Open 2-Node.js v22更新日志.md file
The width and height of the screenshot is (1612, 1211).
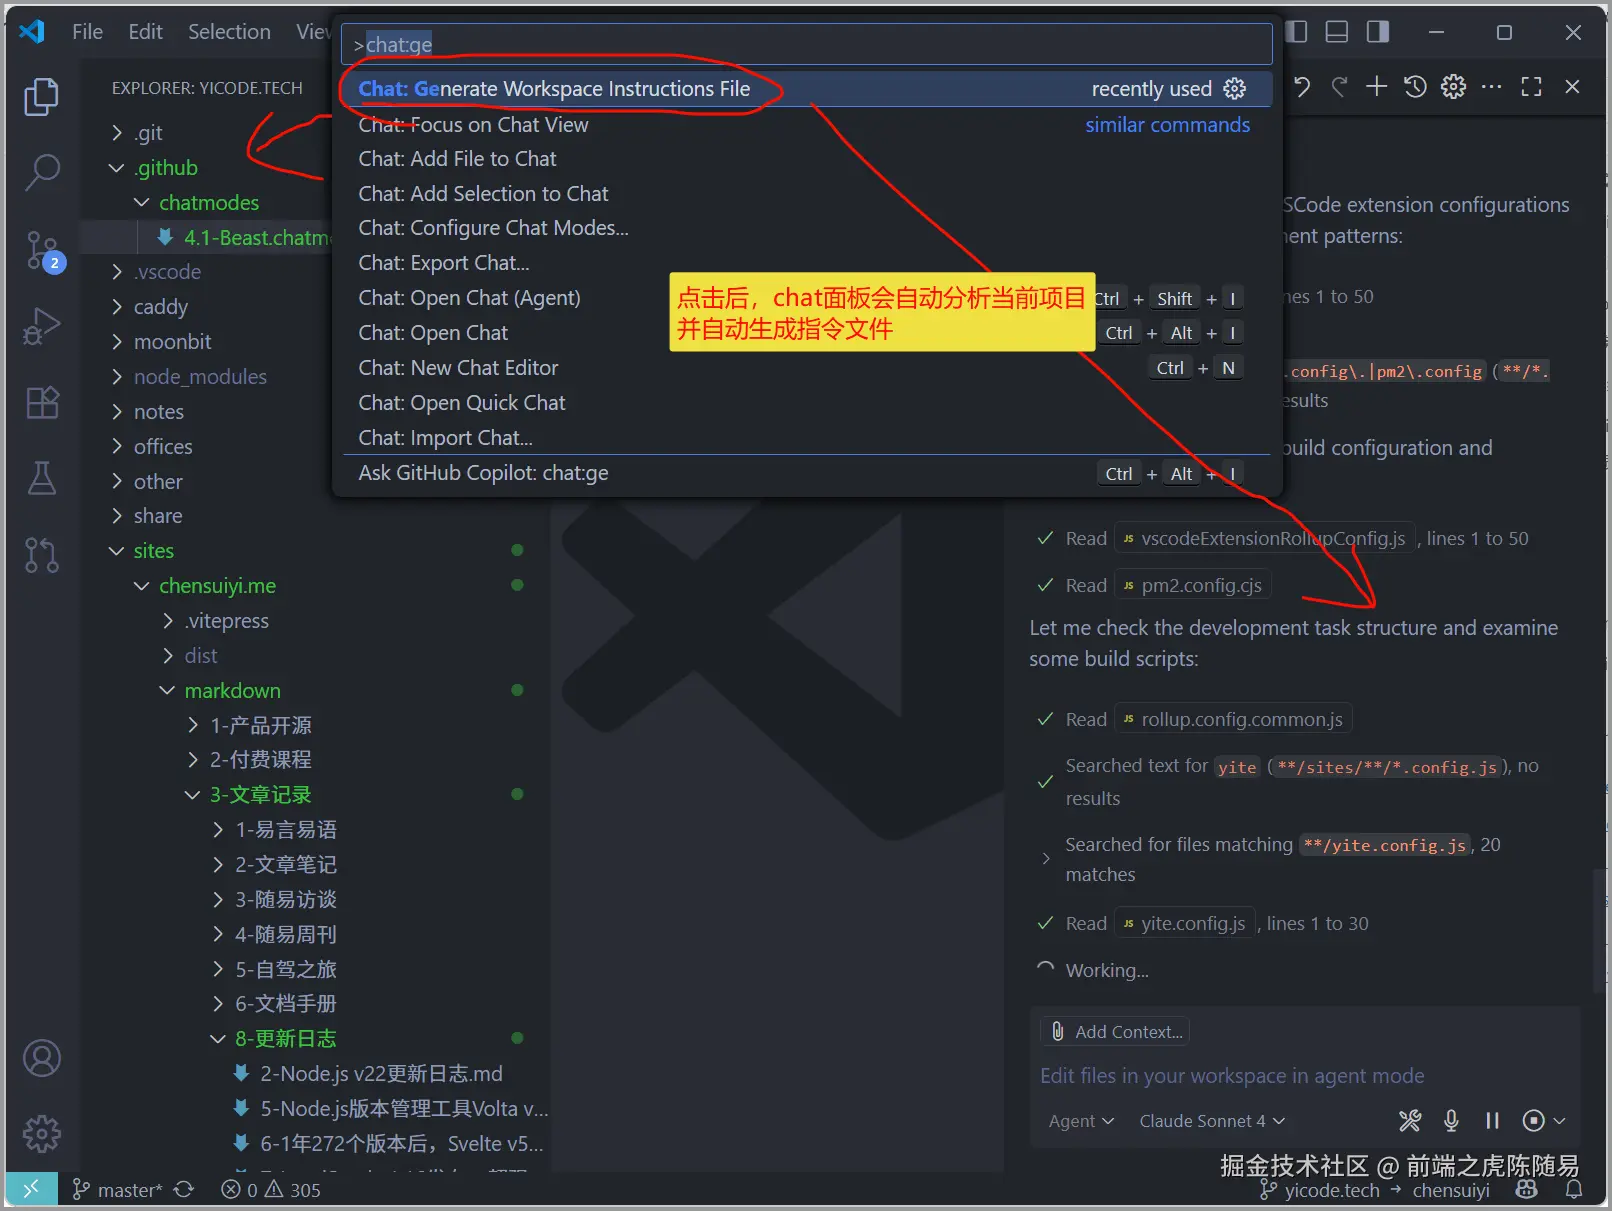coord(381,1074)
